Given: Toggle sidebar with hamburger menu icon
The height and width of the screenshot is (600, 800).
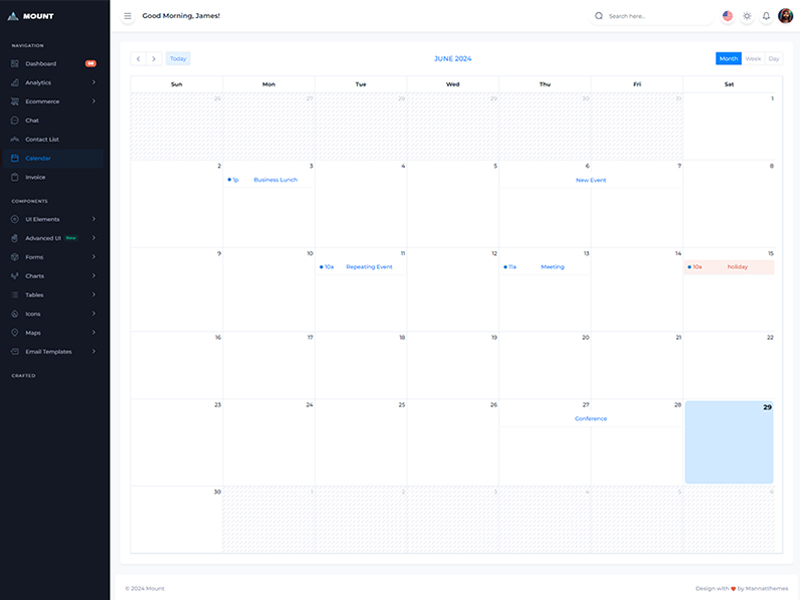Looking at the screenshot, I should (128, 16).
